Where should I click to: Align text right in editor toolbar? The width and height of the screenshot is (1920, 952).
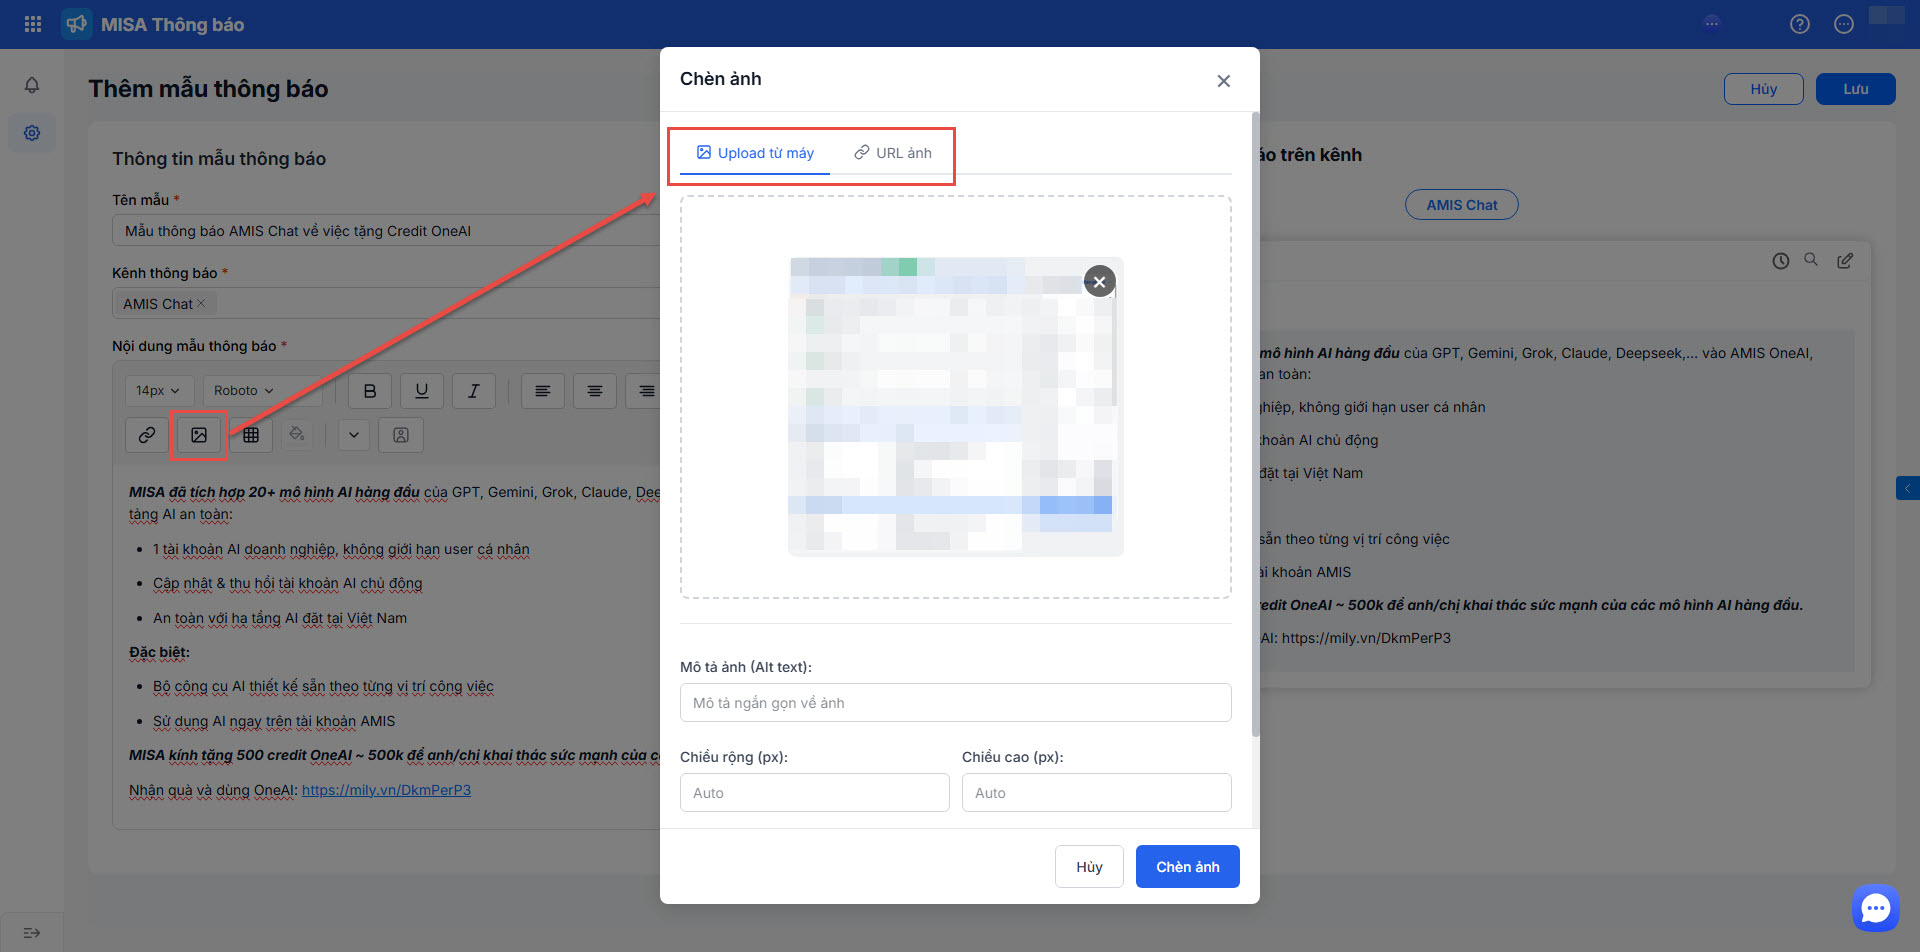[x=645, y=391]
